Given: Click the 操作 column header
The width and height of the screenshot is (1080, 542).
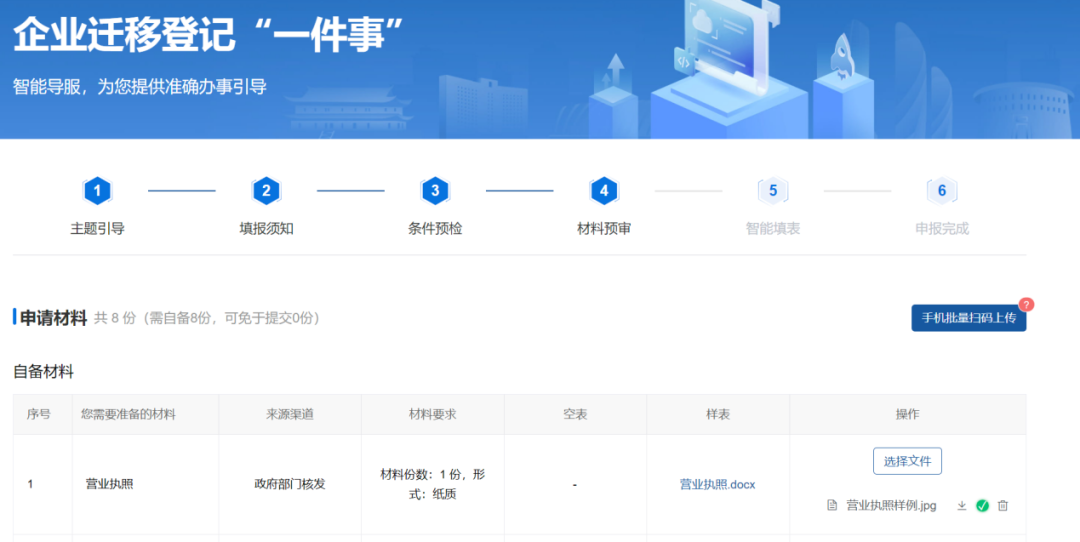Looking at the screenshot, I should coord(907,414).
